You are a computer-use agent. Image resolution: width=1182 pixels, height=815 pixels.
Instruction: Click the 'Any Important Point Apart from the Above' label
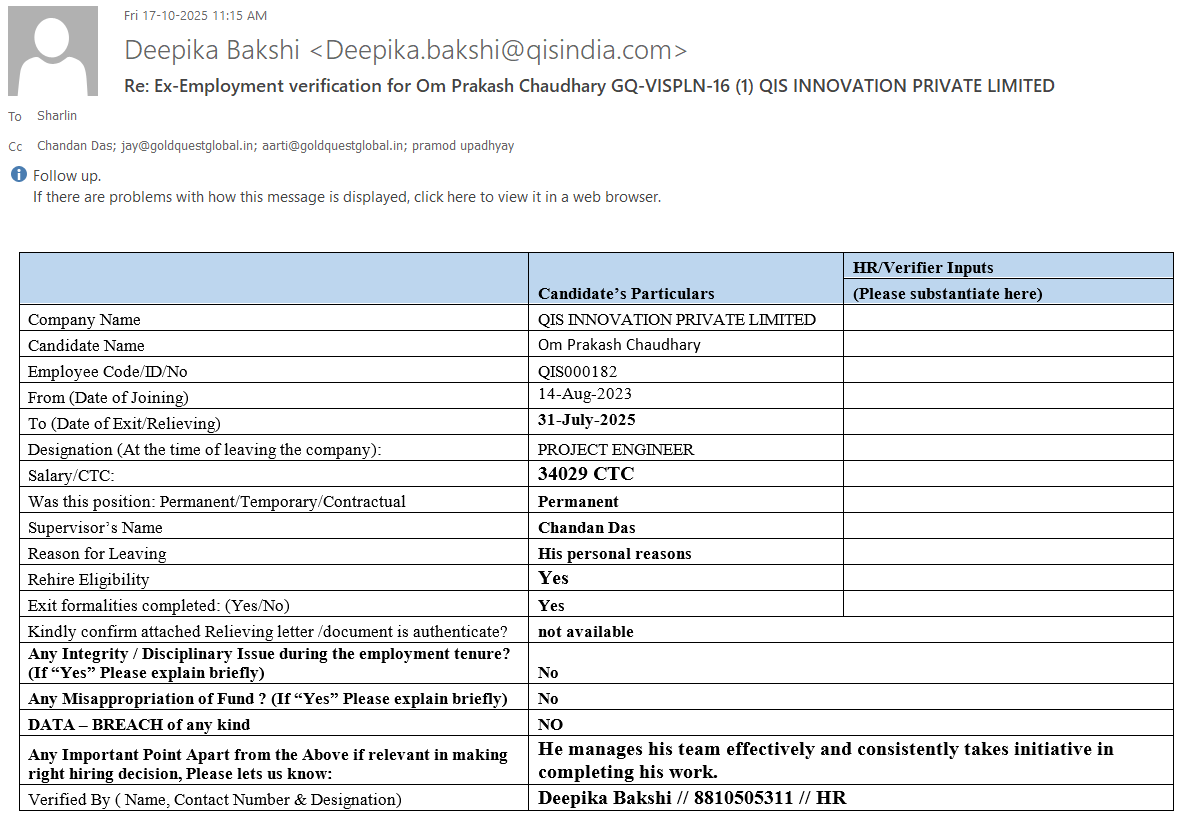coord(268,764)
